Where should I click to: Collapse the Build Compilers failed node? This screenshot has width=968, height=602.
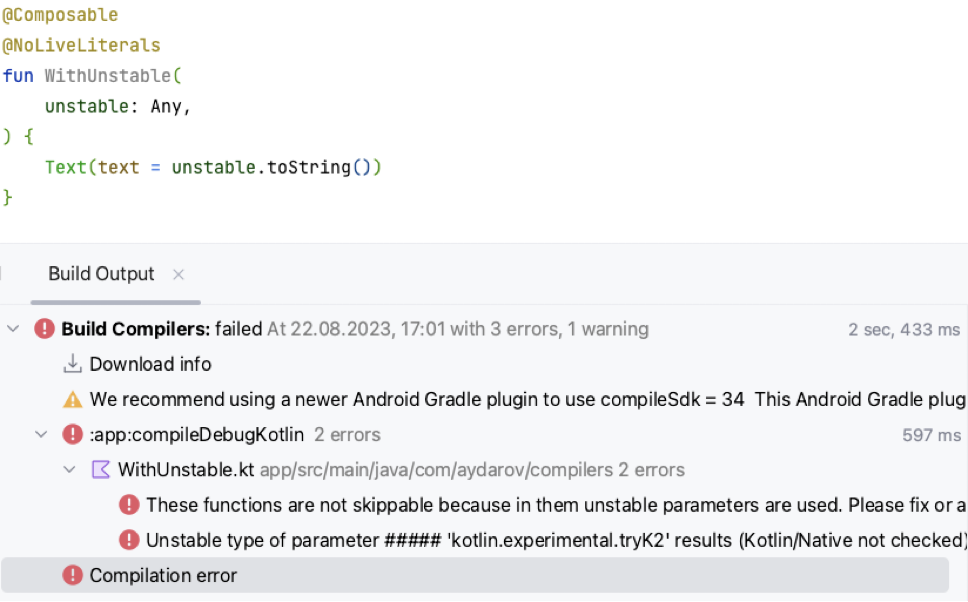click(x=13, y=329)
